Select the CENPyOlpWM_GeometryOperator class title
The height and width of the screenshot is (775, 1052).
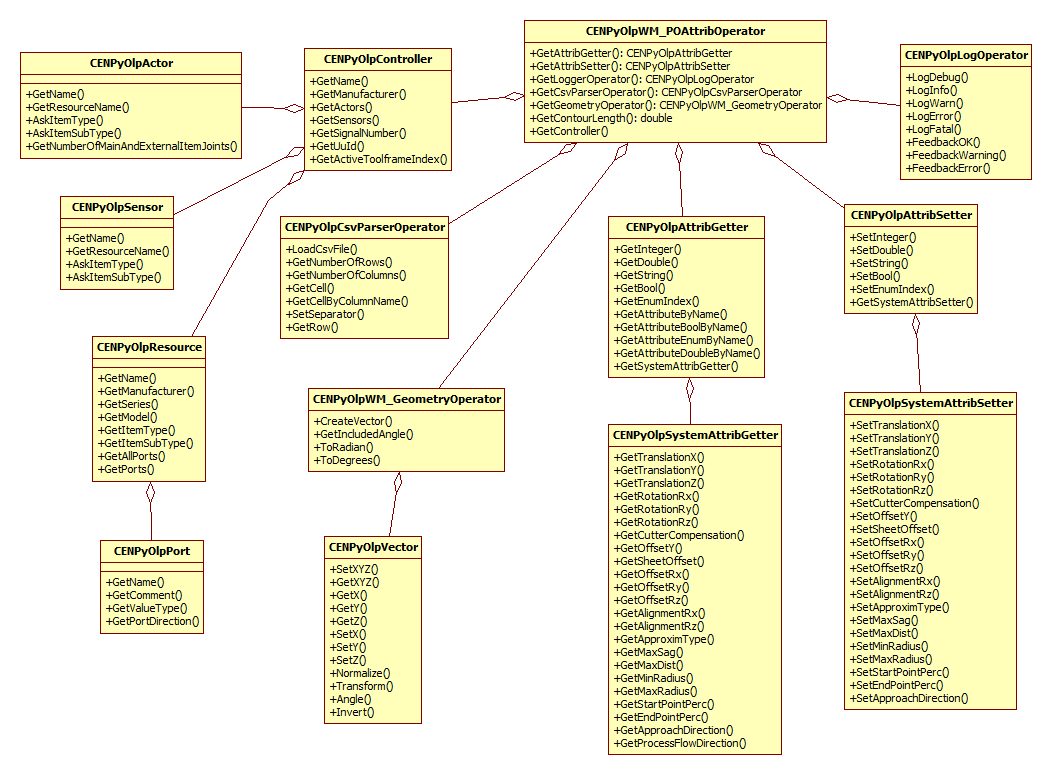point(406,399)
